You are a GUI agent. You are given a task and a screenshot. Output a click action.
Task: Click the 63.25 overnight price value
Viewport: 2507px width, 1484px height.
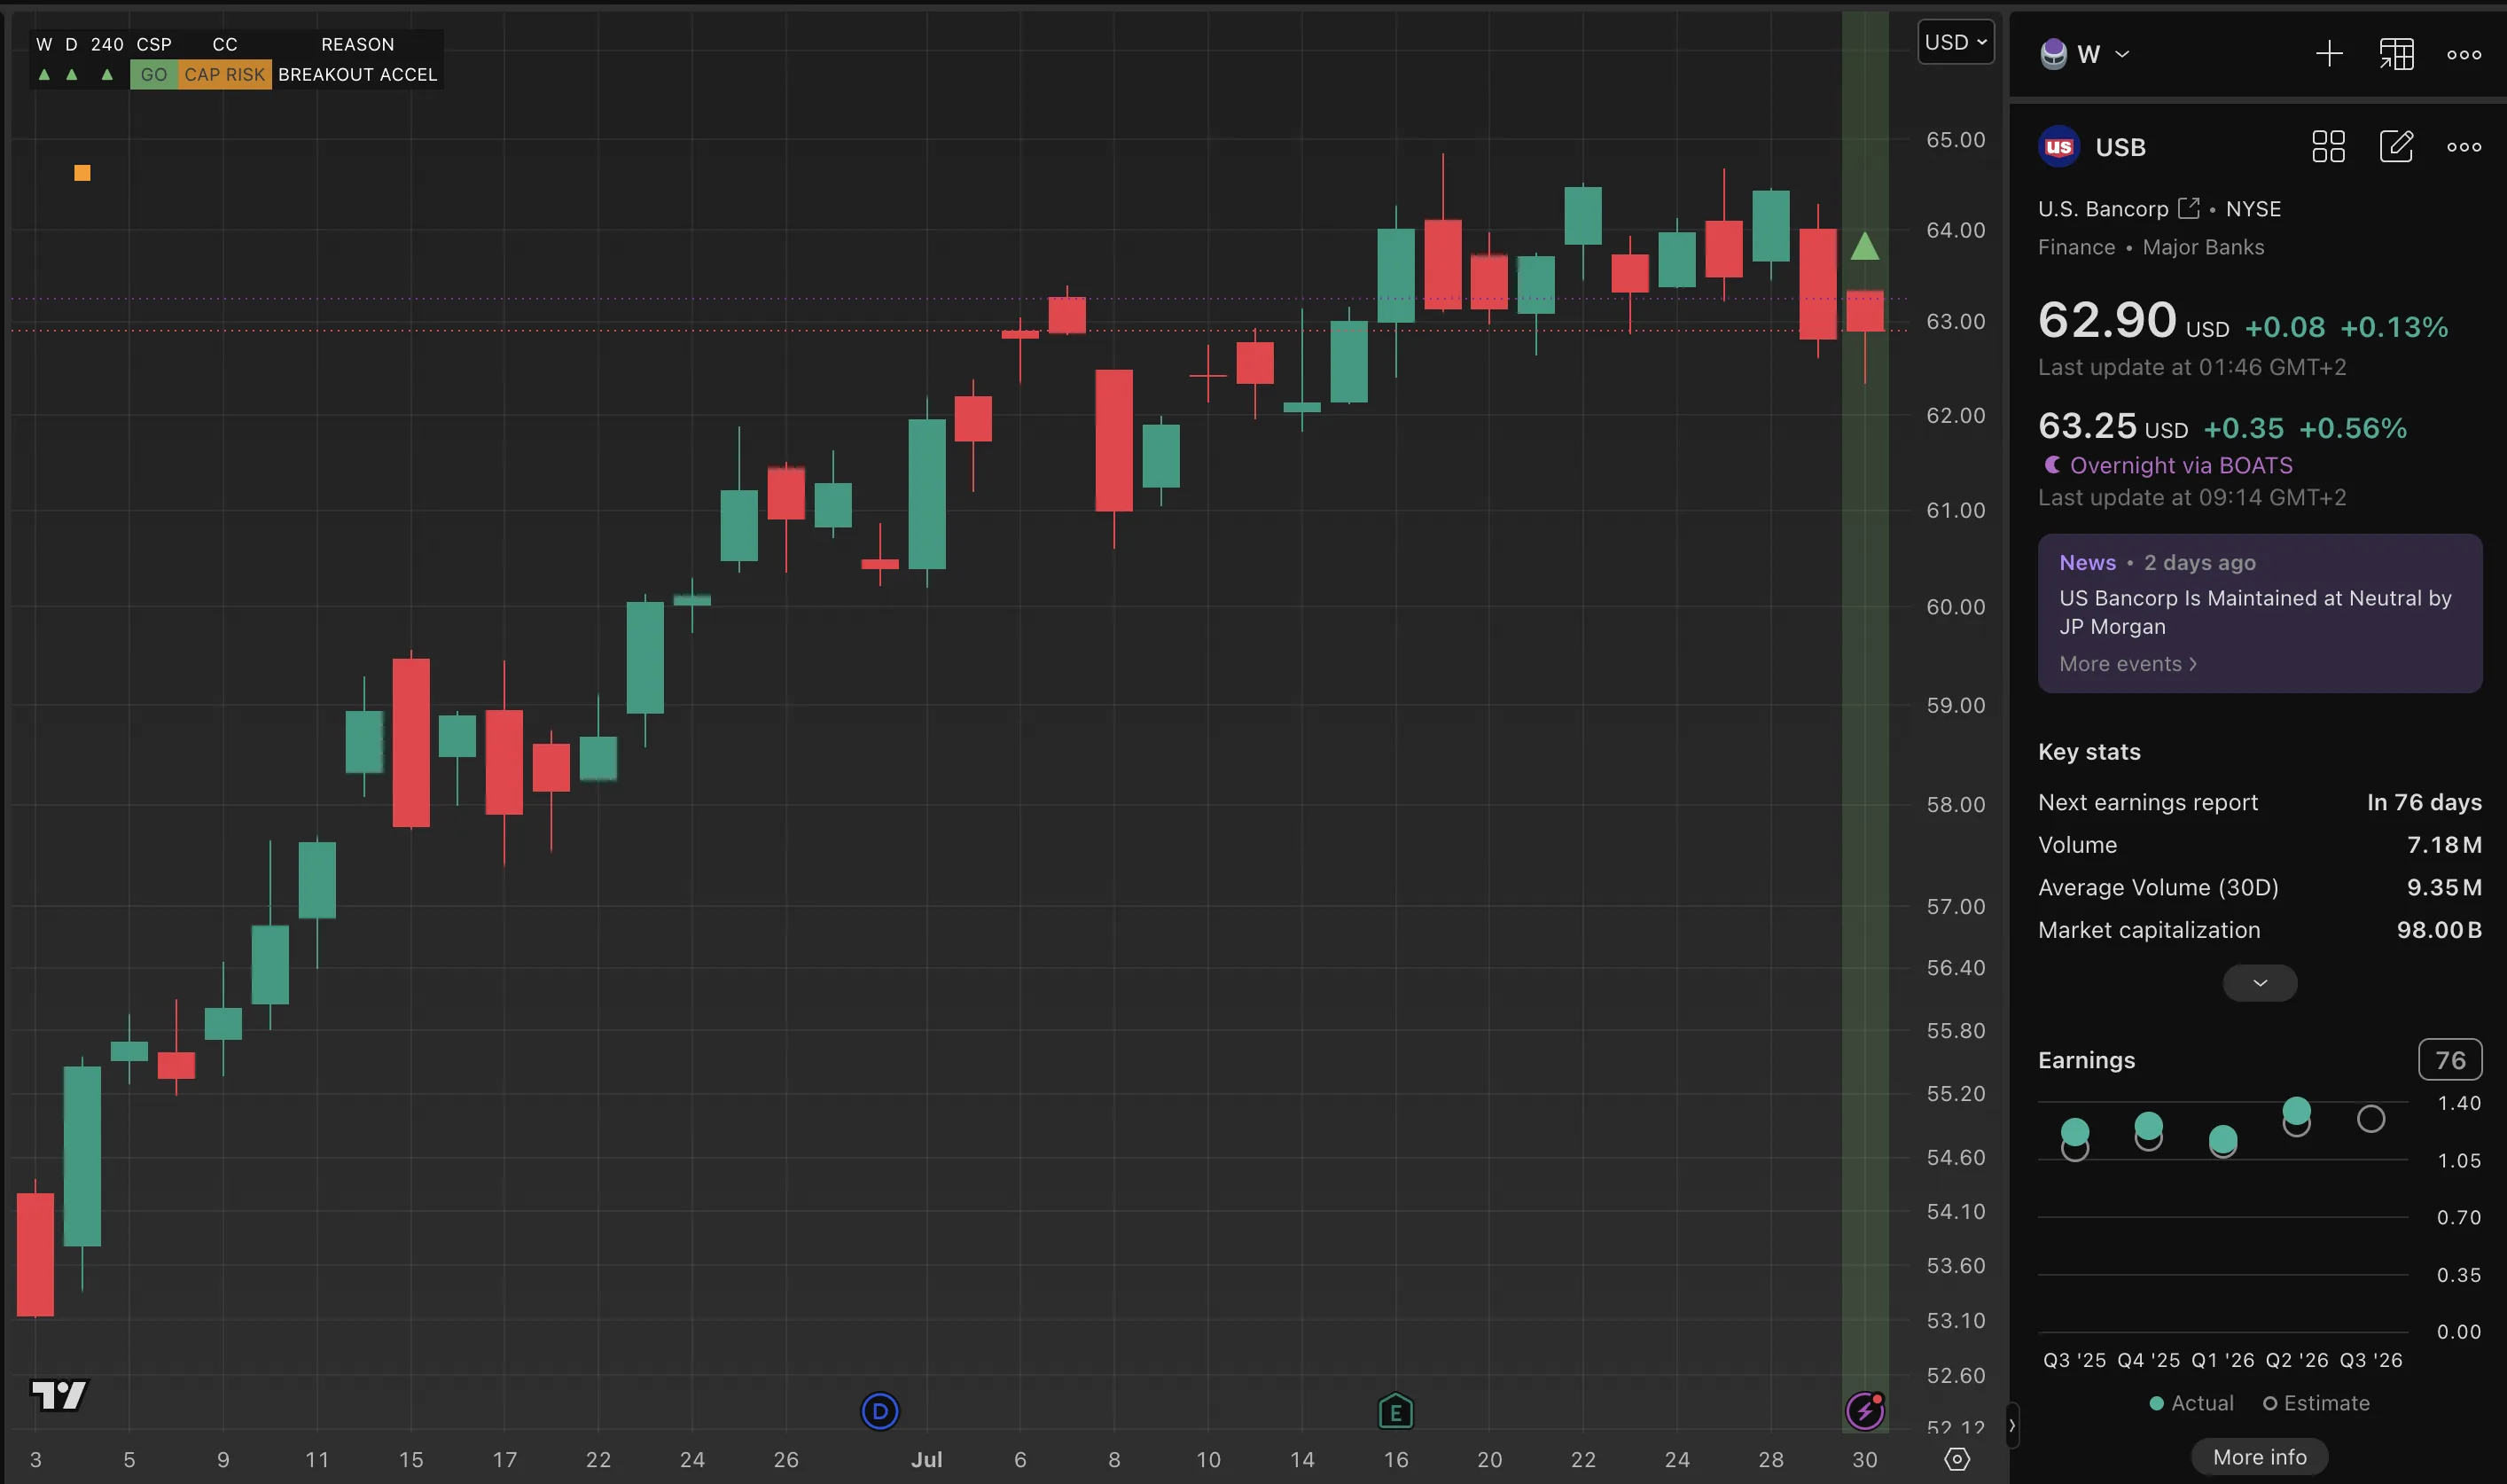tap(2087, 426)
